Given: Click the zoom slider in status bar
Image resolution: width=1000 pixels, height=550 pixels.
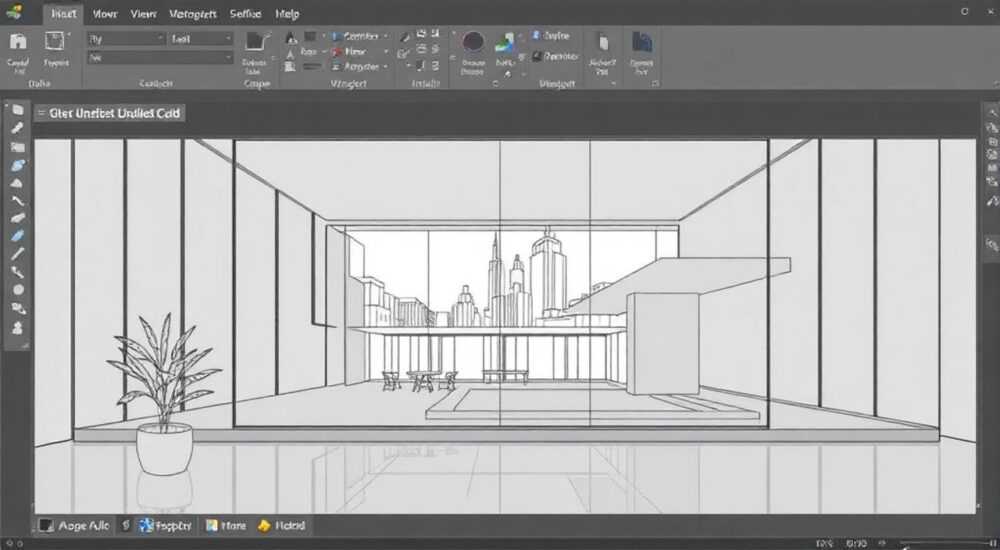Looking at the screenshot, I should 947,544.
